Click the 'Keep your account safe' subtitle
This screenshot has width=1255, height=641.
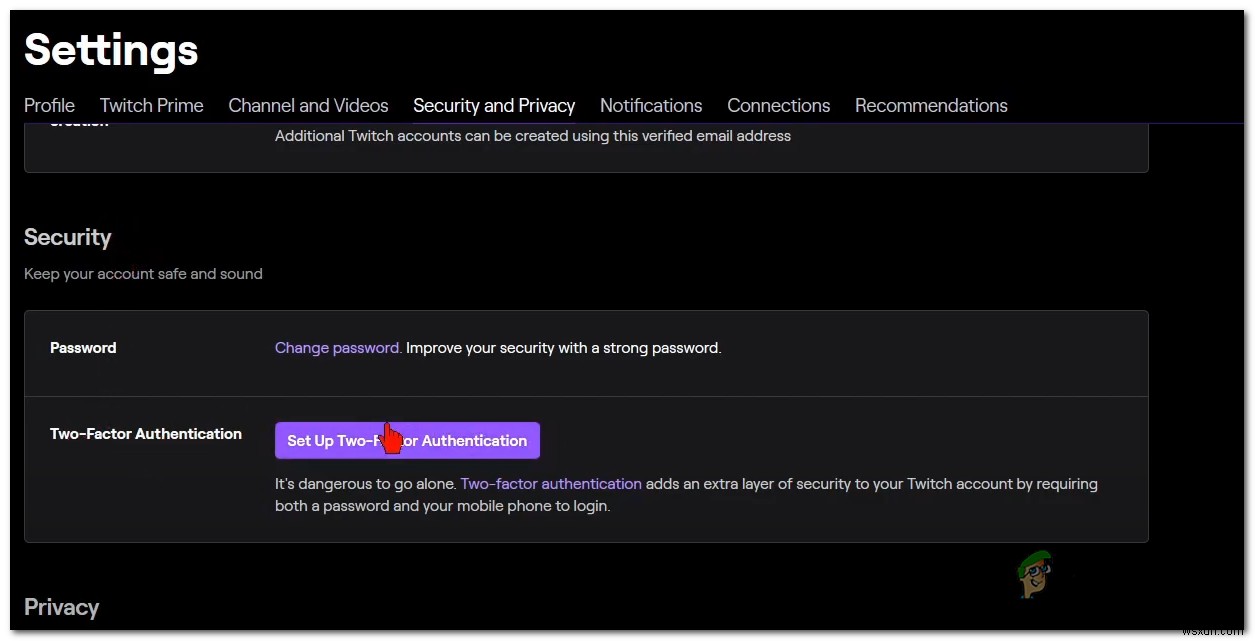(143, 273)
